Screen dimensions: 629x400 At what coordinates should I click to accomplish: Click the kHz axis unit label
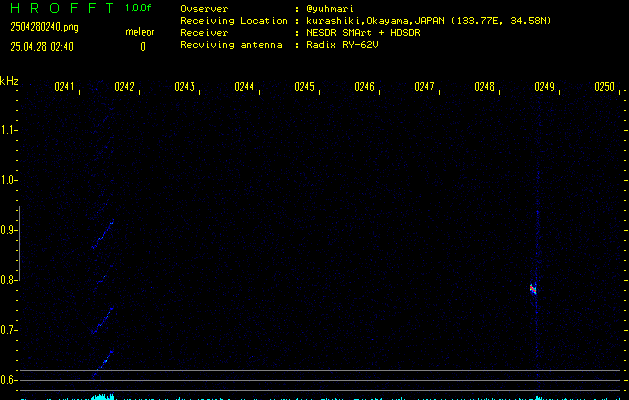tap(9, 81)
